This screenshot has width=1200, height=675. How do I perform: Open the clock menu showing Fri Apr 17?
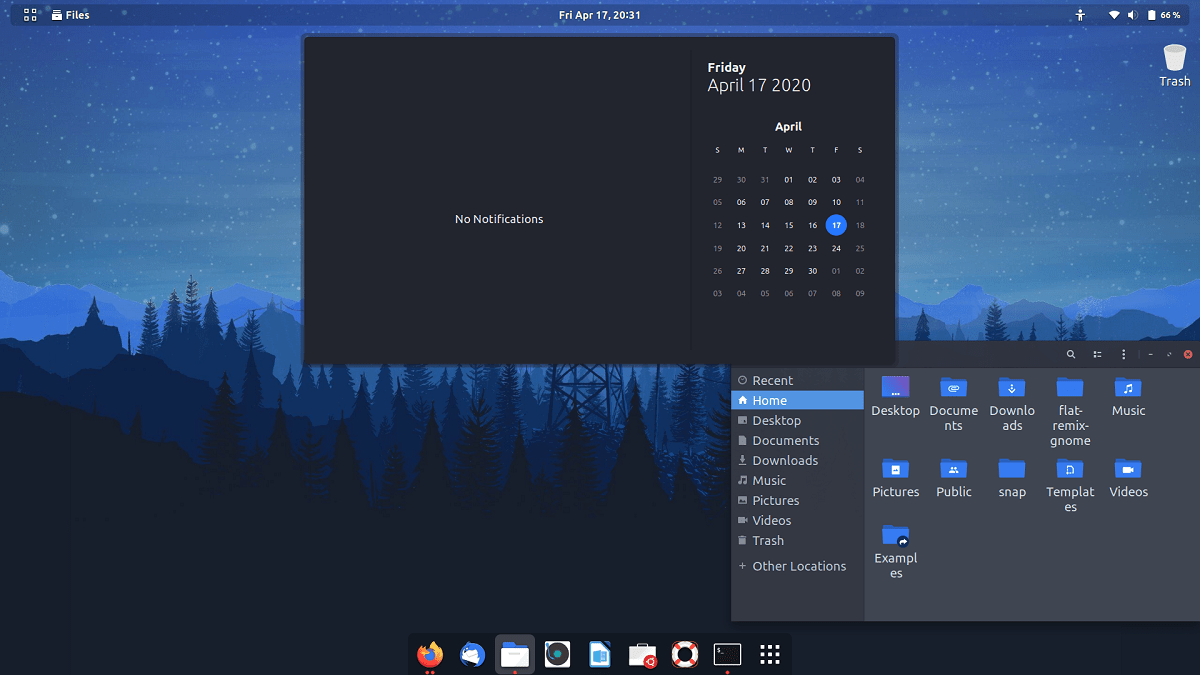click(600, 14)
